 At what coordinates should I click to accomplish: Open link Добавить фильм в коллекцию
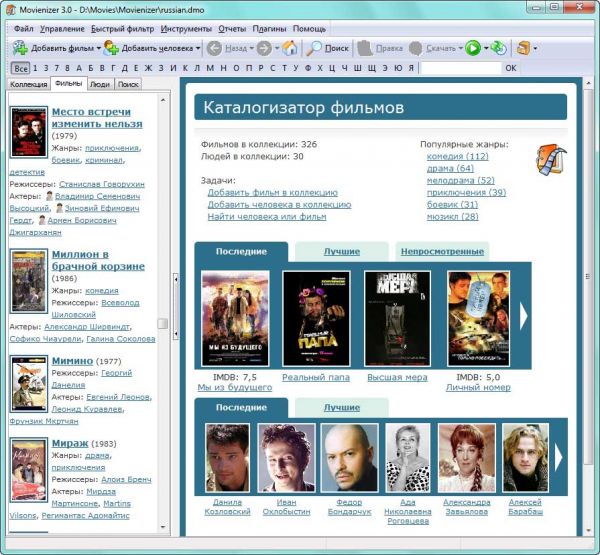[272, 193]
